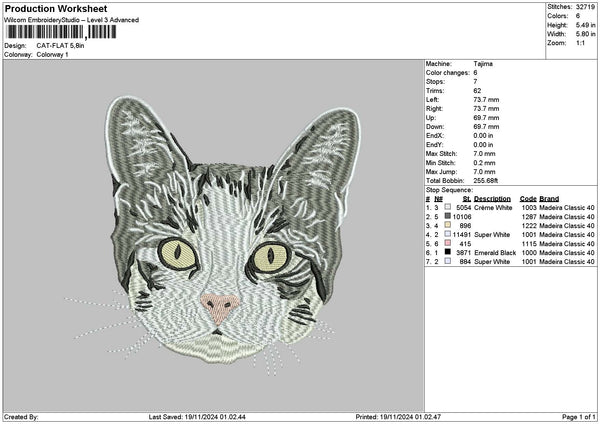
Task: Click the "St." column header
Action: [x=467, y=199]
